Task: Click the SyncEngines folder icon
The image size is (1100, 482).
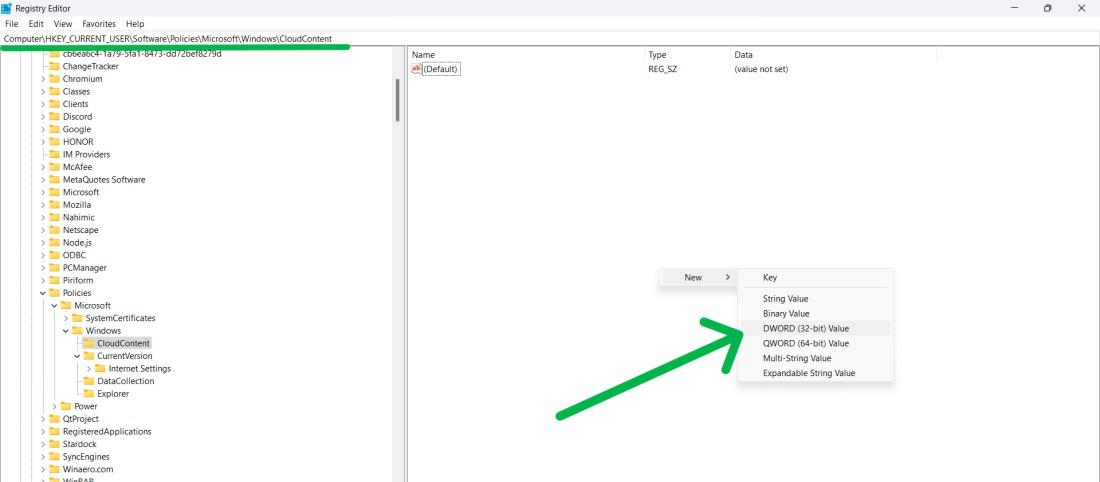Action: (54, 457)
